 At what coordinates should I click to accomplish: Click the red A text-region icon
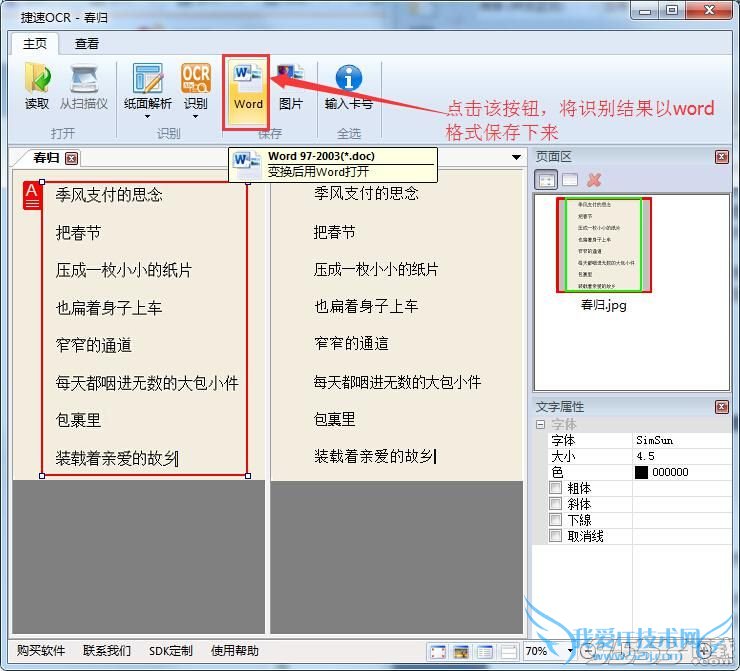click(32, 195)
